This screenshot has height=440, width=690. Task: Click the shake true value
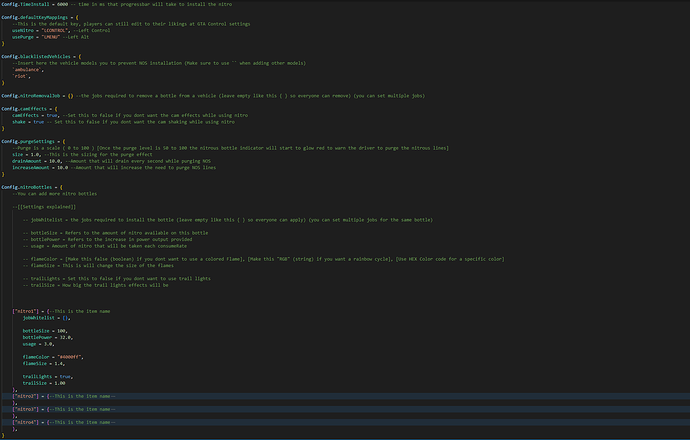[x=39, y=122]
